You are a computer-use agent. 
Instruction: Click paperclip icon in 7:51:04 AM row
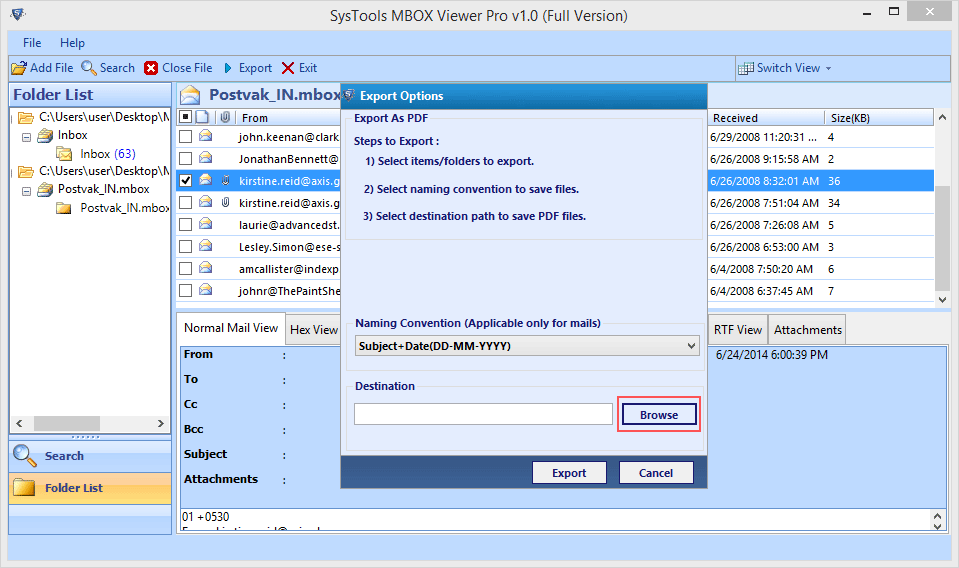(226, 202)
